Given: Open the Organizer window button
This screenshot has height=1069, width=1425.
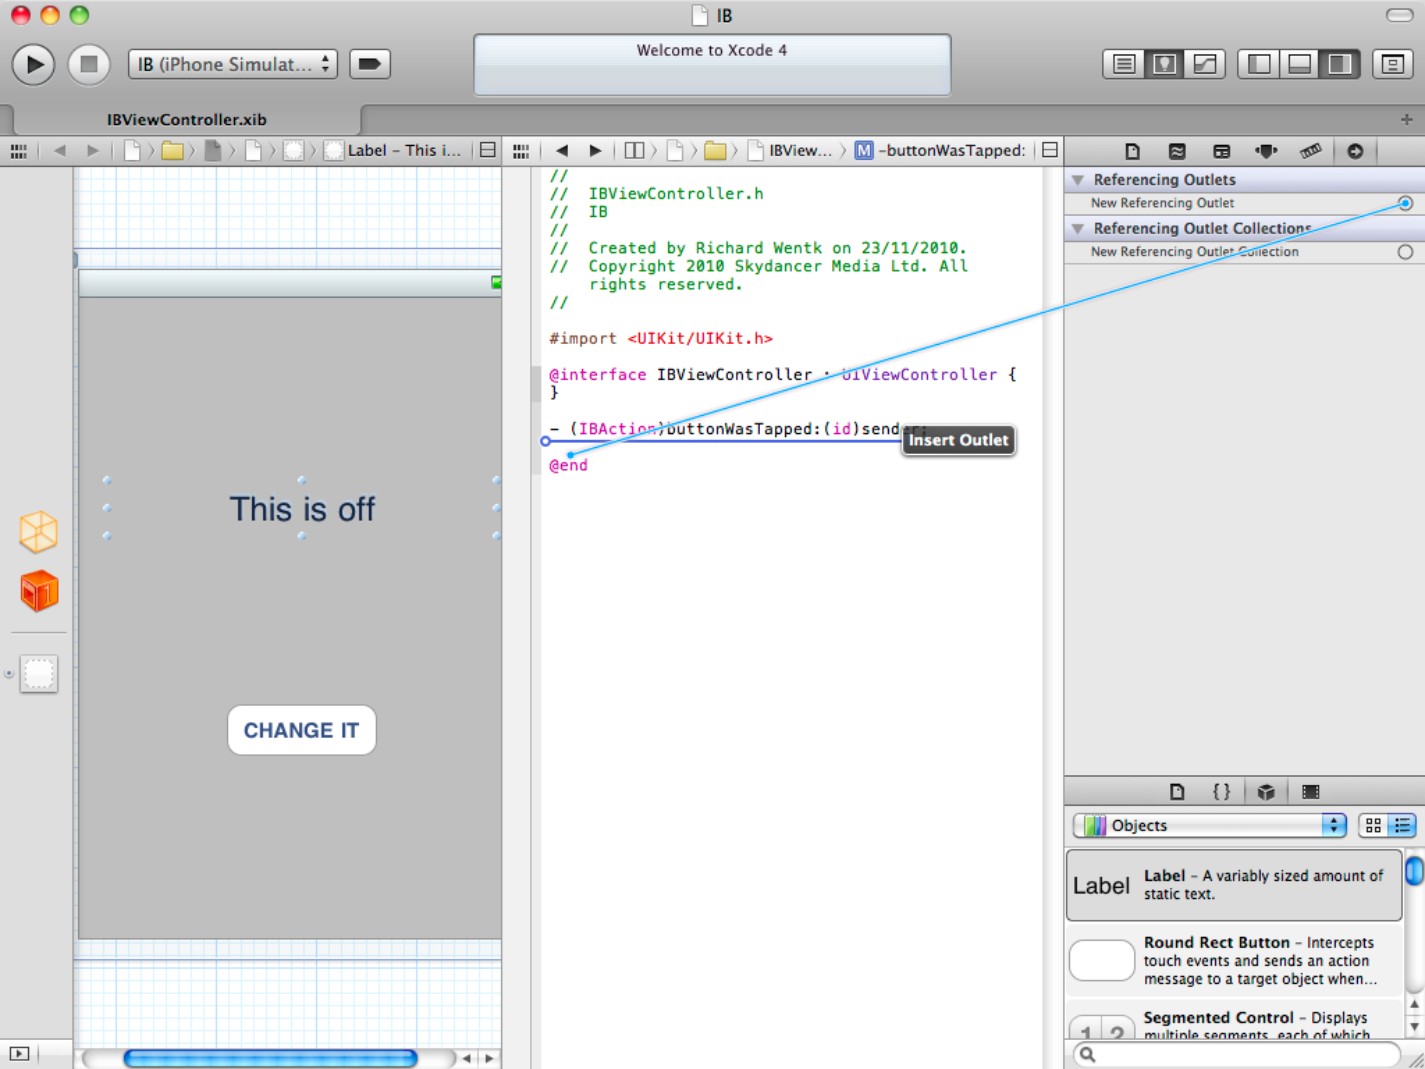Looking at the screenshot, I should 1392,64.
